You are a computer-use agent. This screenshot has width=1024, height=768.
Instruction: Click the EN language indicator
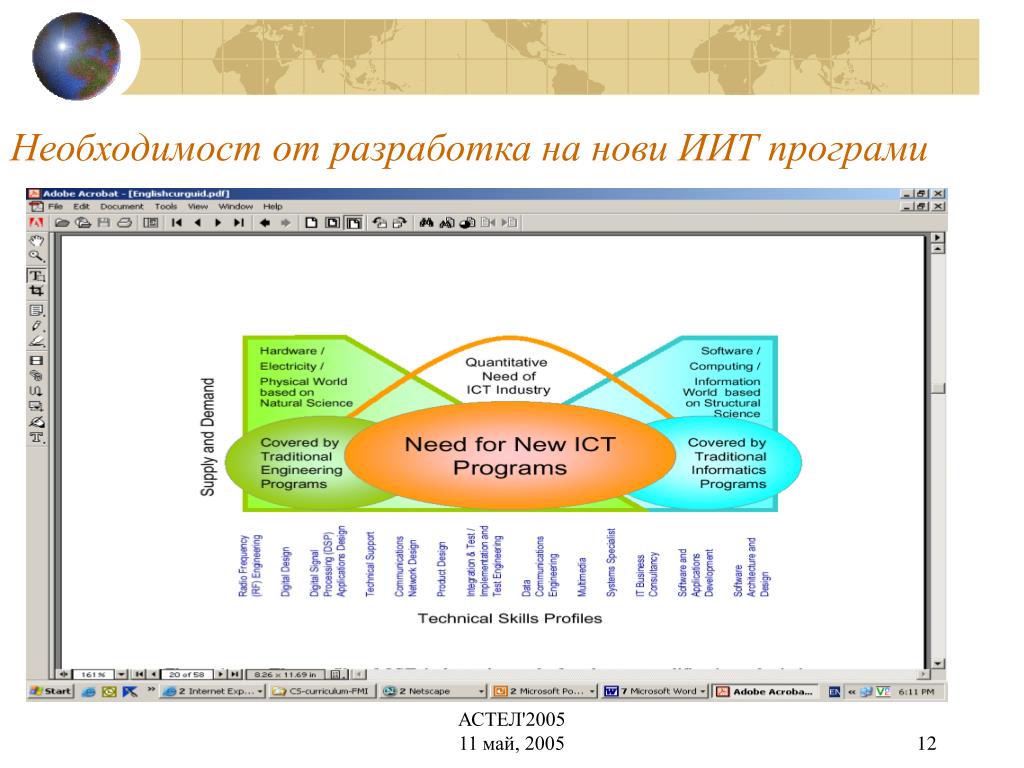pos(834,692)
